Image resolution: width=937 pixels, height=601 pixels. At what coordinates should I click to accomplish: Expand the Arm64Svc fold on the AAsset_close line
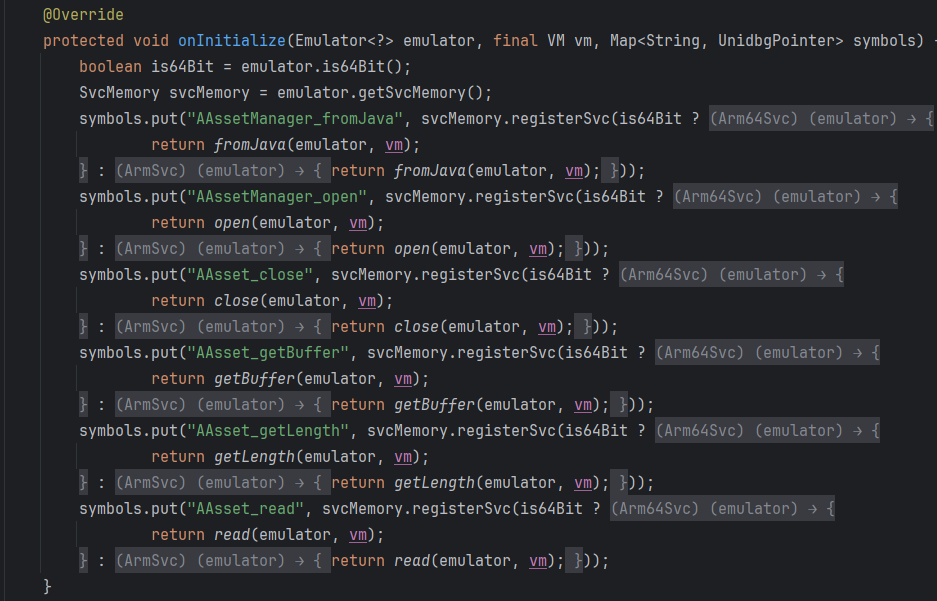[731, 275]
